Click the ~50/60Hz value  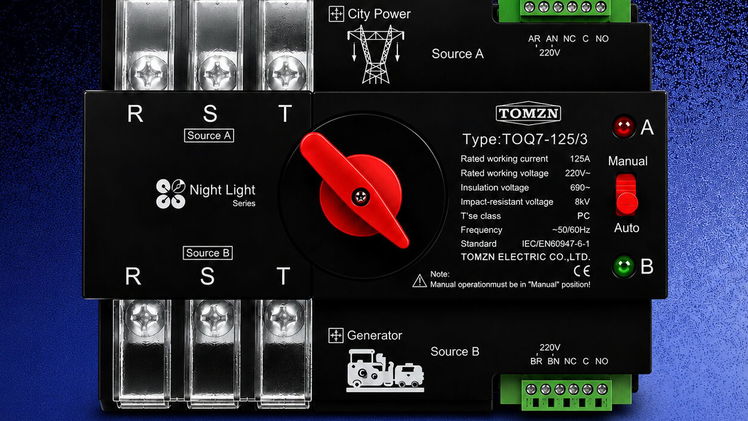[571, 230]
